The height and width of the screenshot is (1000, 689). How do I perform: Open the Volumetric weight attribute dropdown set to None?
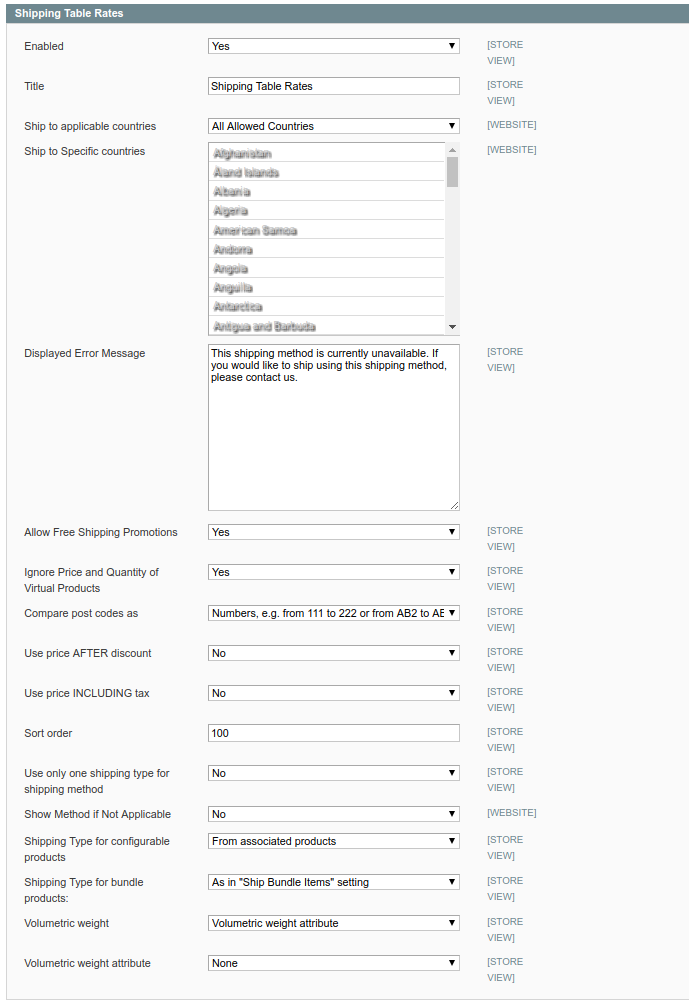tap(333, 963)
